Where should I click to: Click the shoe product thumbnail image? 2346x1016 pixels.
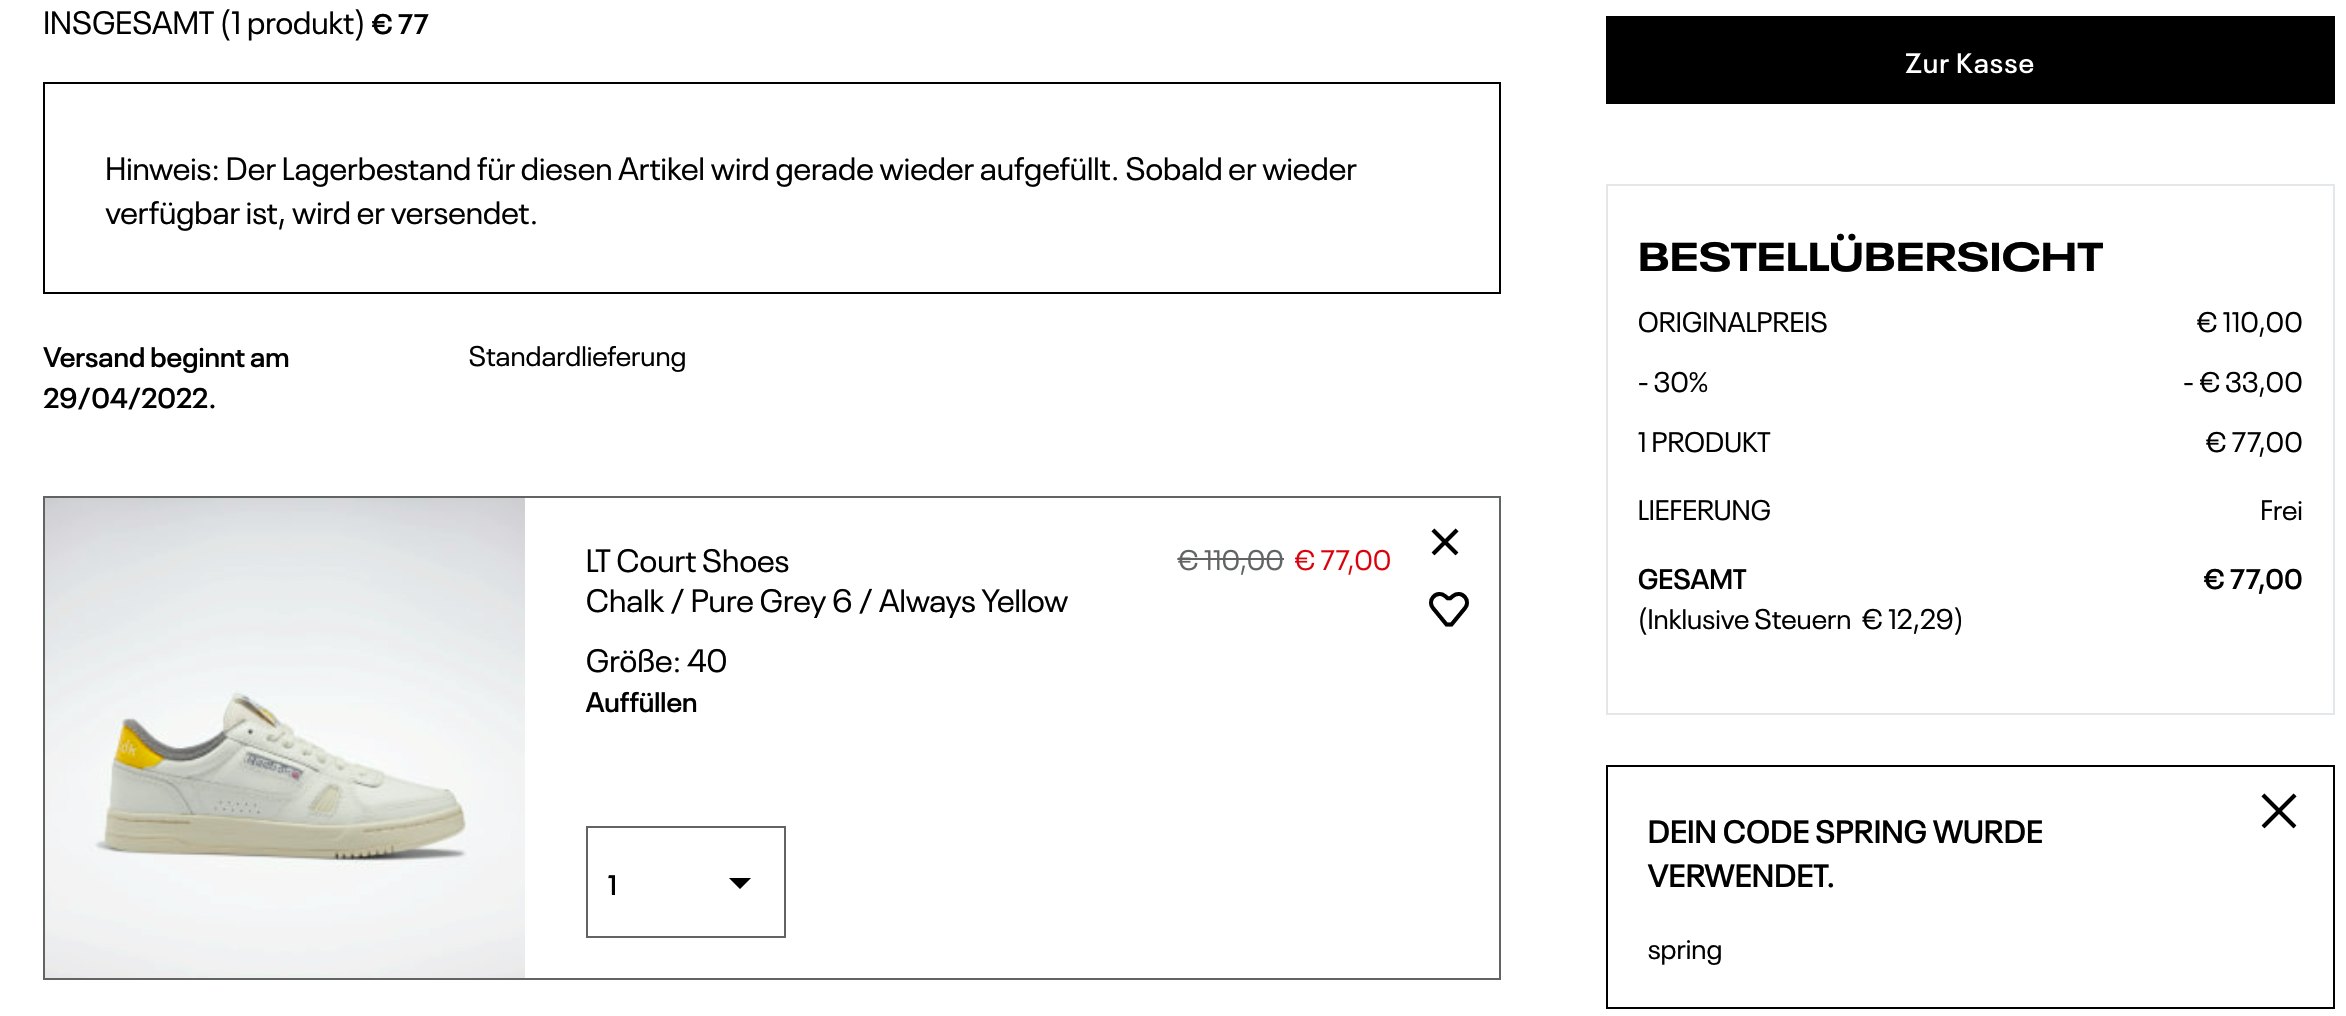tap(285, 738)
